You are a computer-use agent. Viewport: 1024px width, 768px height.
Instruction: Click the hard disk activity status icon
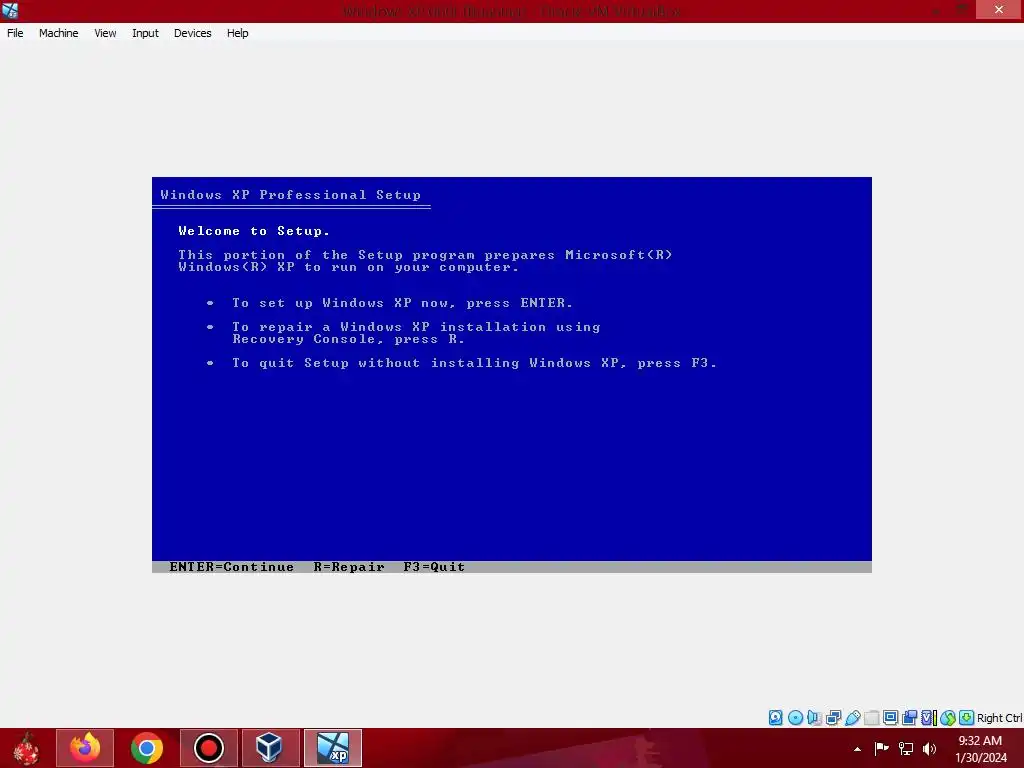click(775, 718)
